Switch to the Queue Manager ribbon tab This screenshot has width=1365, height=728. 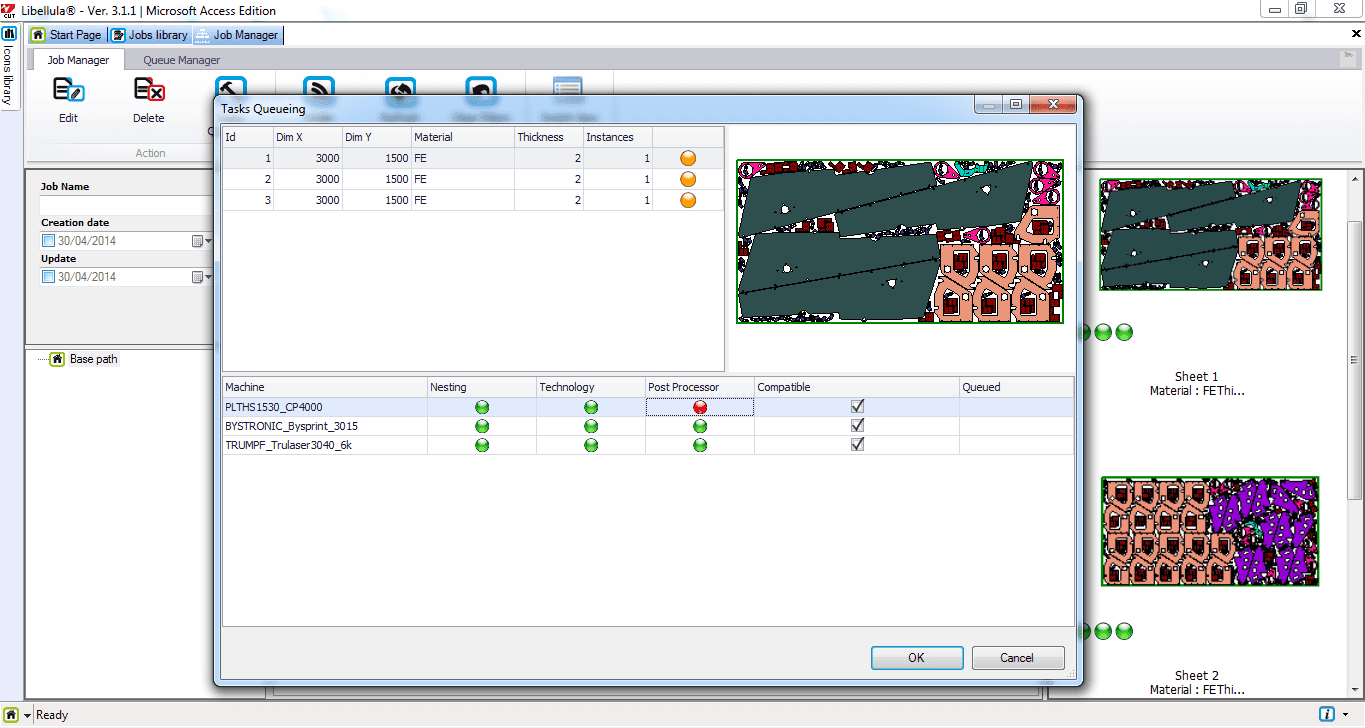(181, 60)
